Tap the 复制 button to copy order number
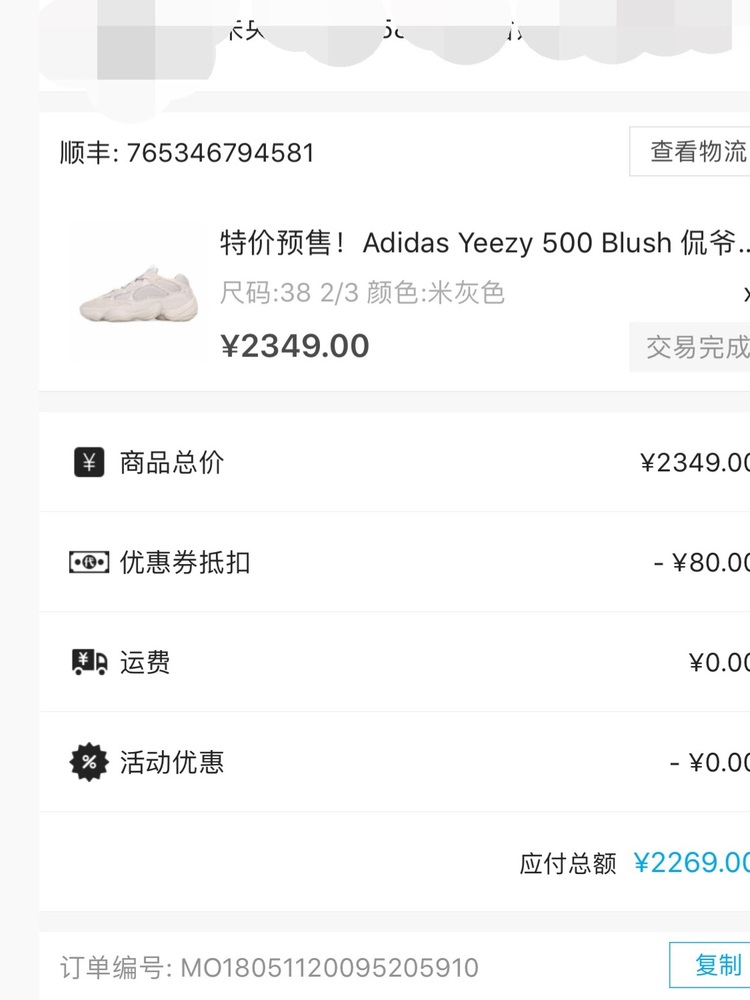 709,964
